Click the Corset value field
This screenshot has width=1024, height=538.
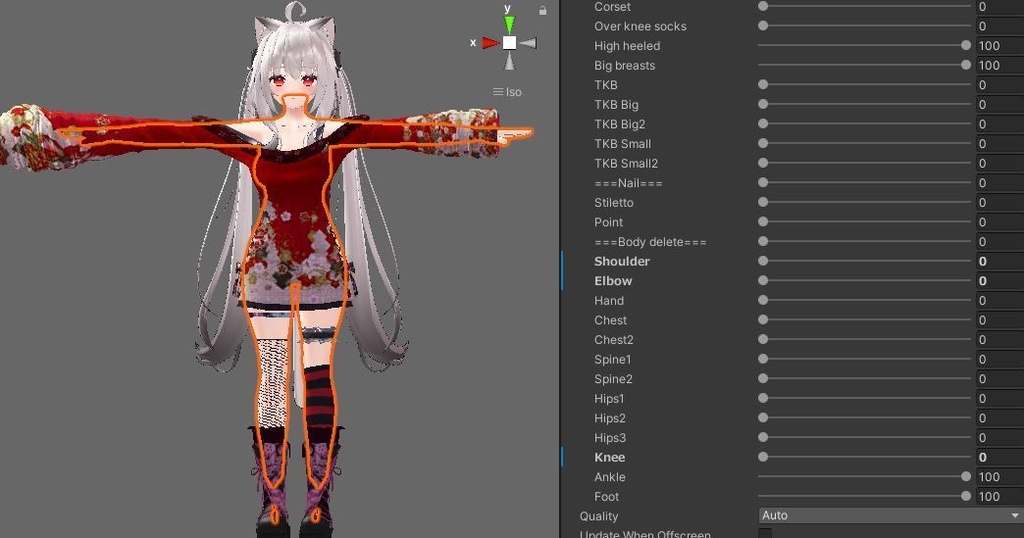[x=1000, y=7]
